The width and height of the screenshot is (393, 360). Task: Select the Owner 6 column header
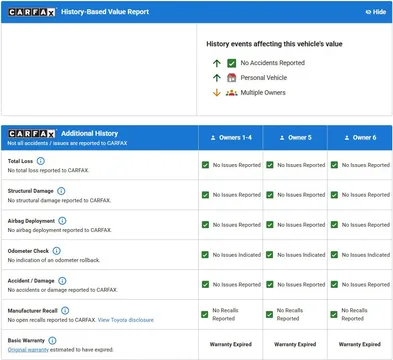pos(360,138)
